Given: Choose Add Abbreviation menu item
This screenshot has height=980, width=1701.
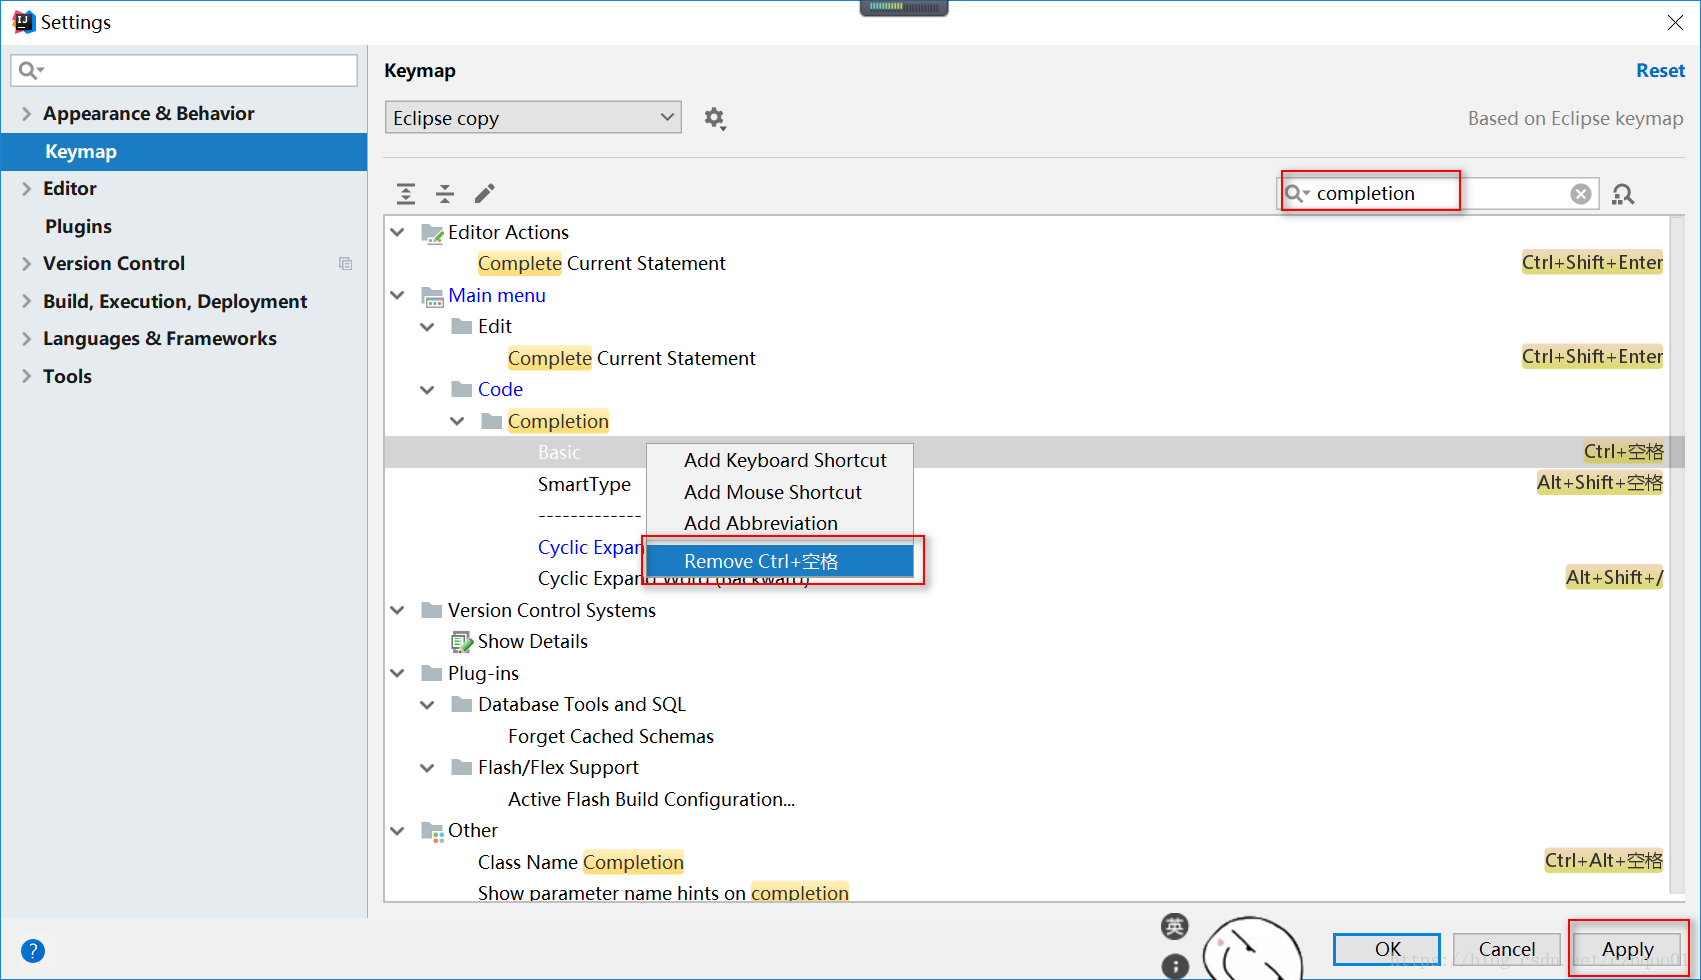Looking at the screenshot, I should coord(780,524).
